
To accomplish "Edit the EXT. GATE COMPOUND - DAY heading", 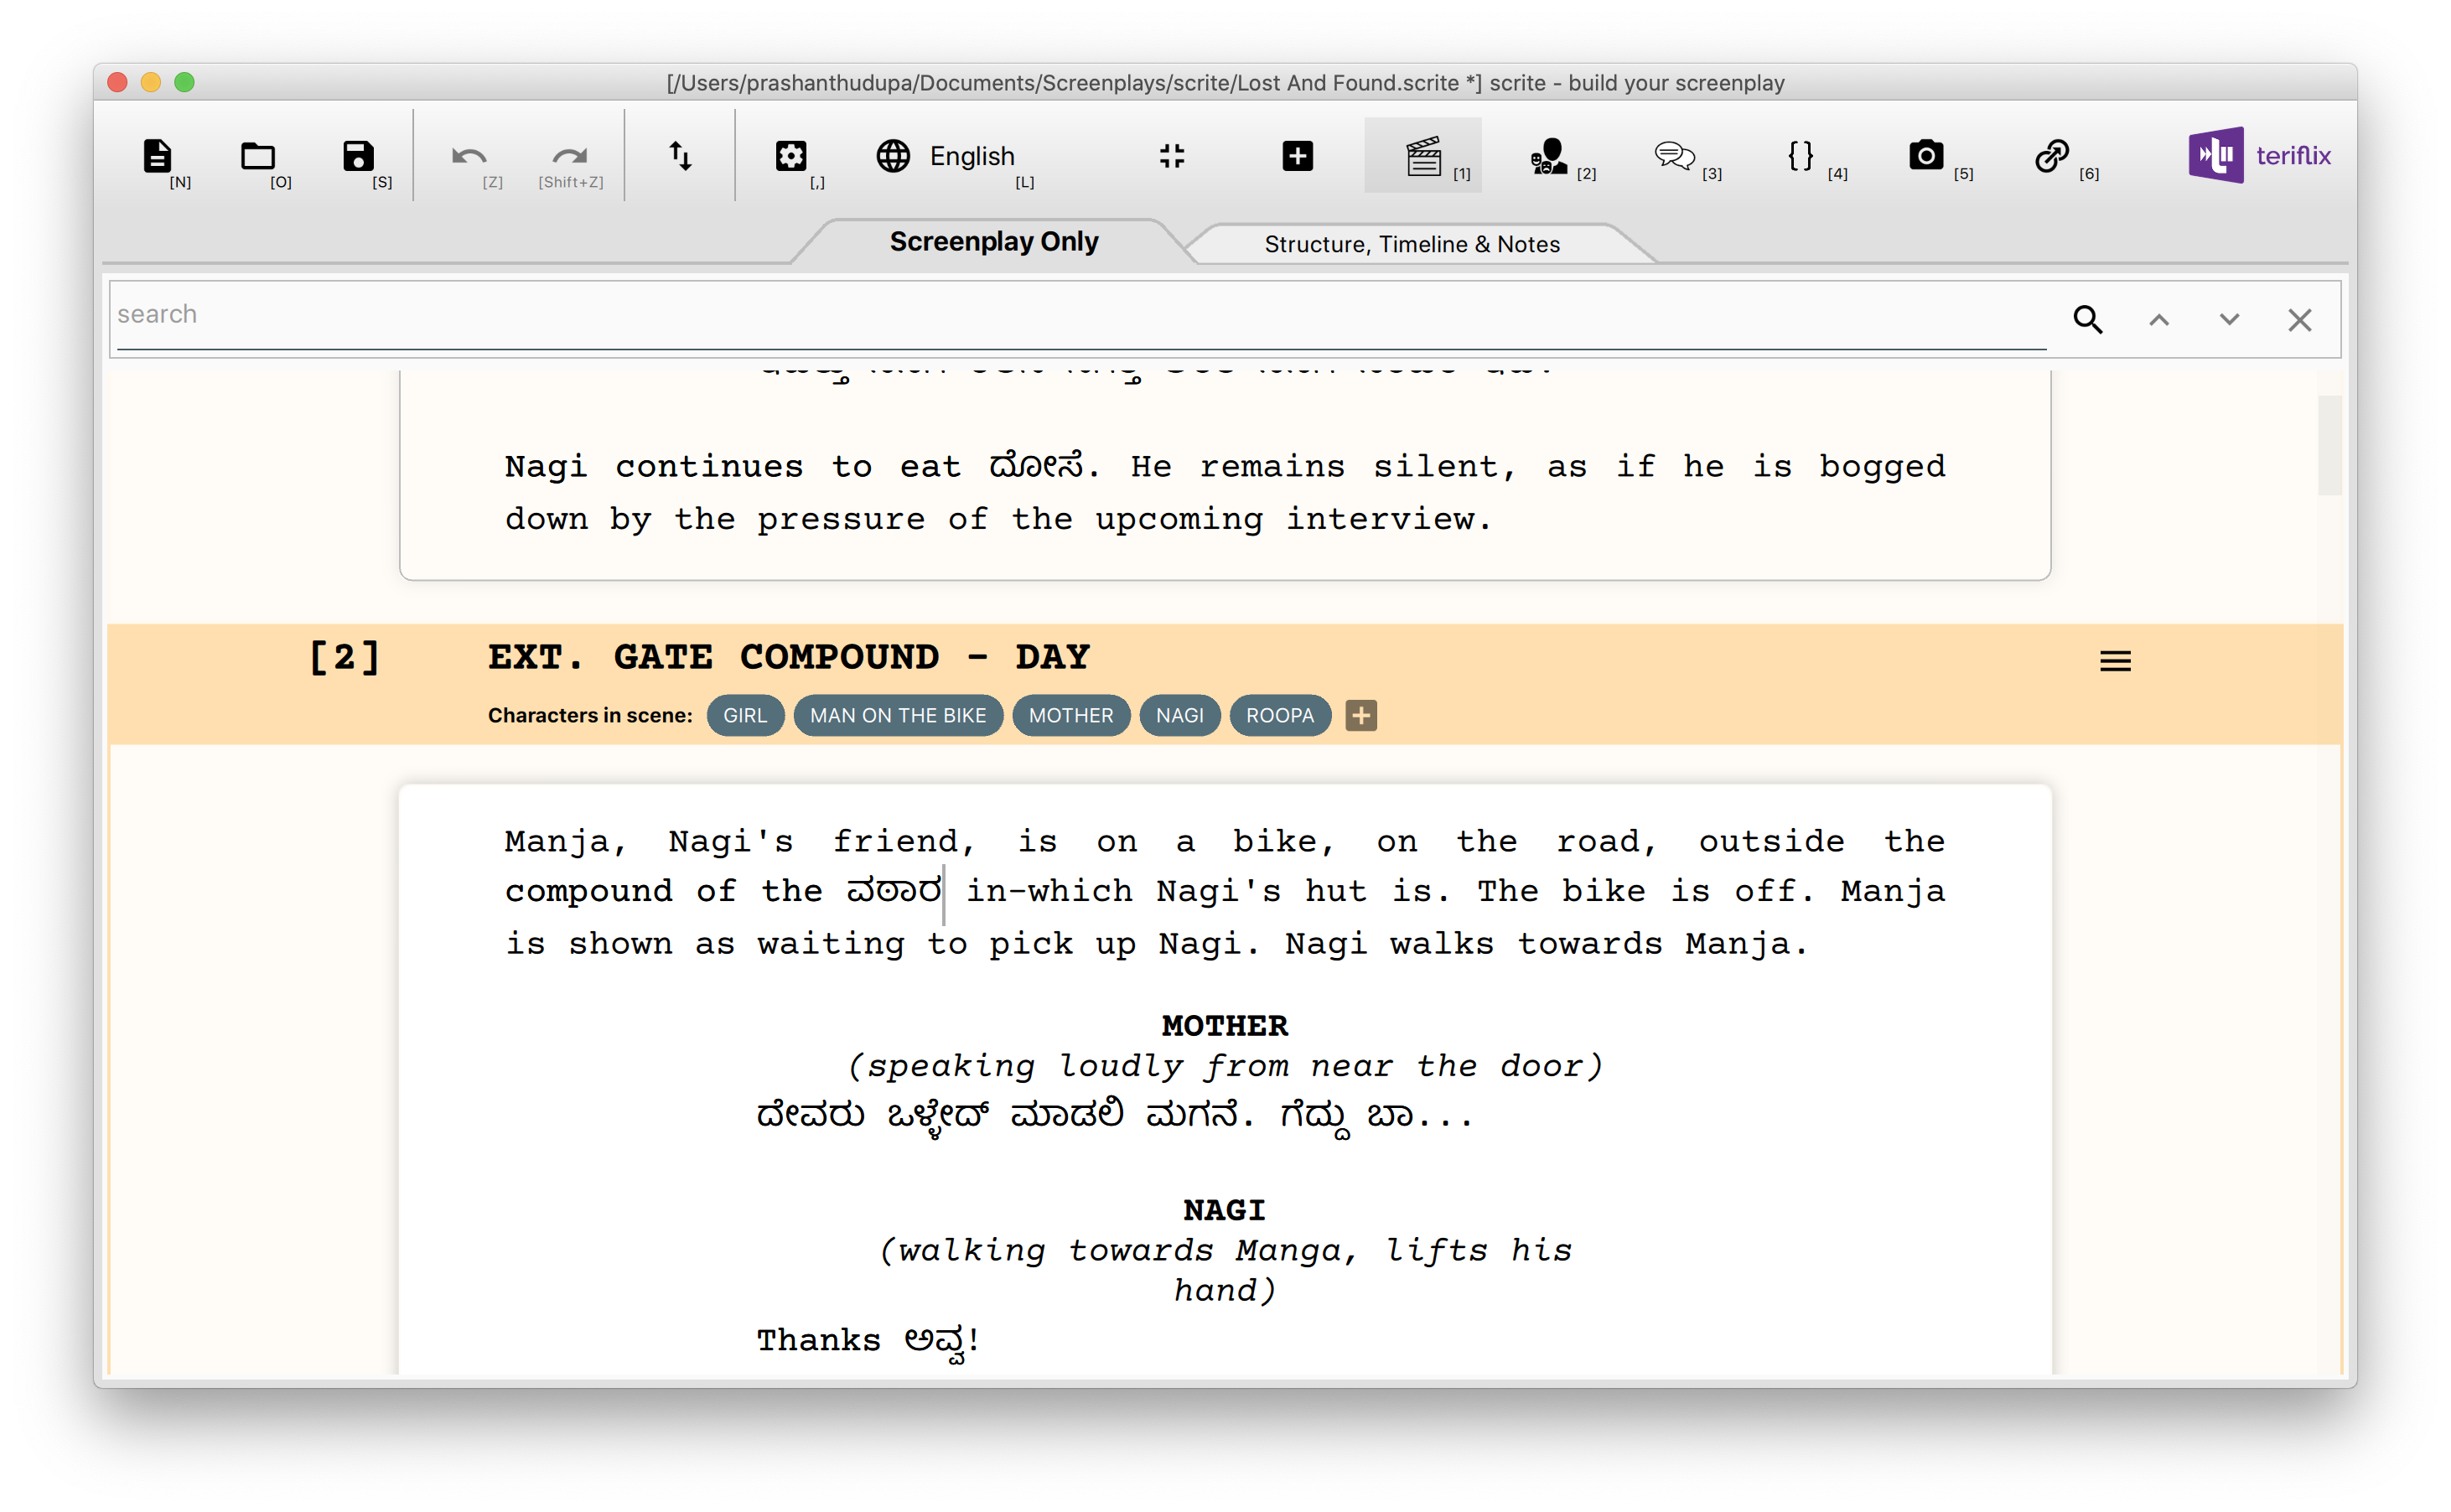I will pyautogui.click(x=788, y=657).
